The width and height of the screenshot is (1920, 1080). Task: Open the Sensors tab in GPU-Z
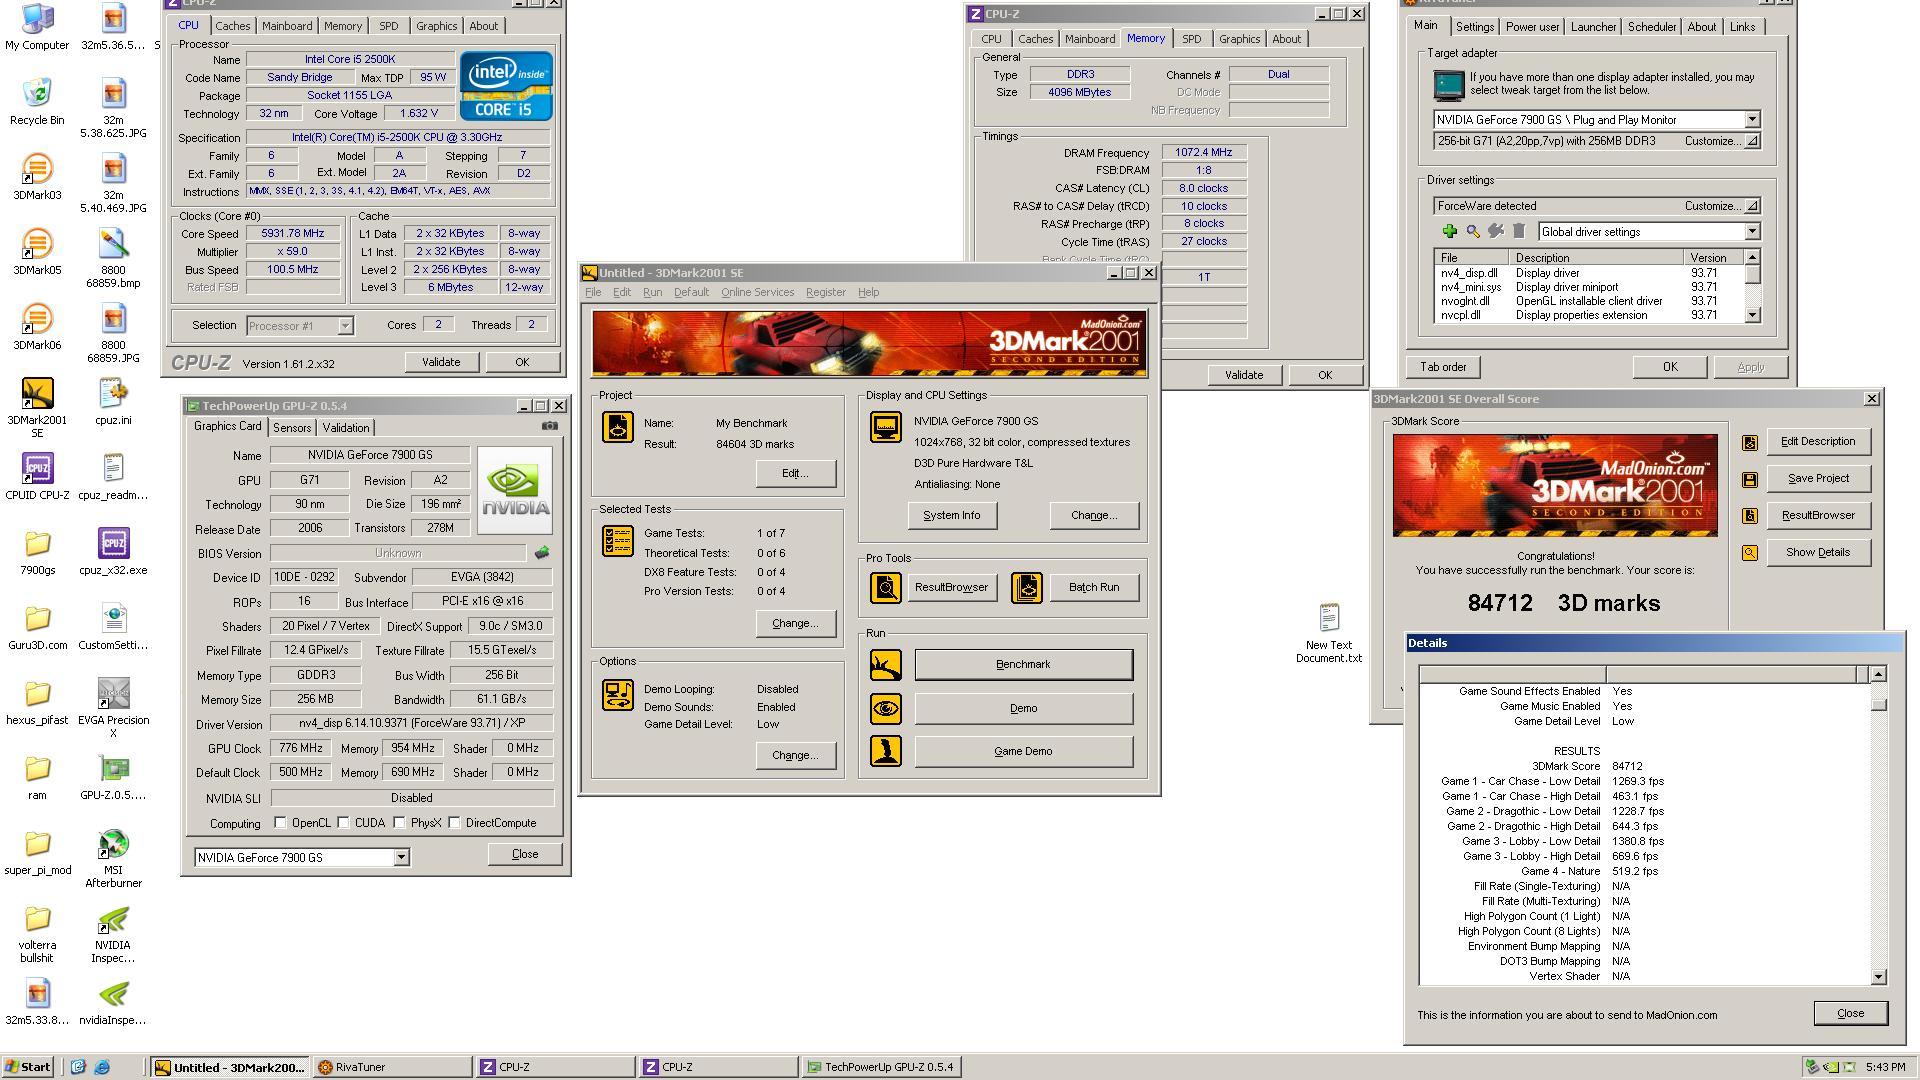(x=292, y=428)
